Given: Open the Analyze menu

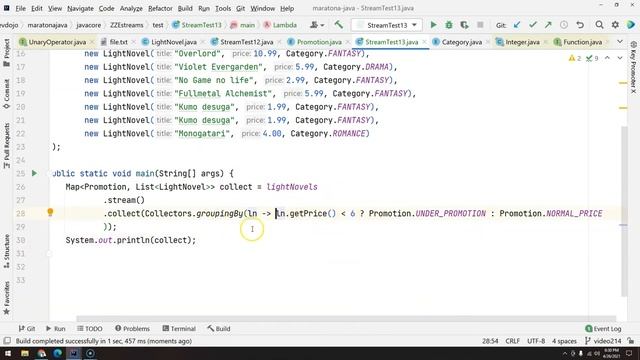Looking at the screenshot, I should tap(131, 8).
